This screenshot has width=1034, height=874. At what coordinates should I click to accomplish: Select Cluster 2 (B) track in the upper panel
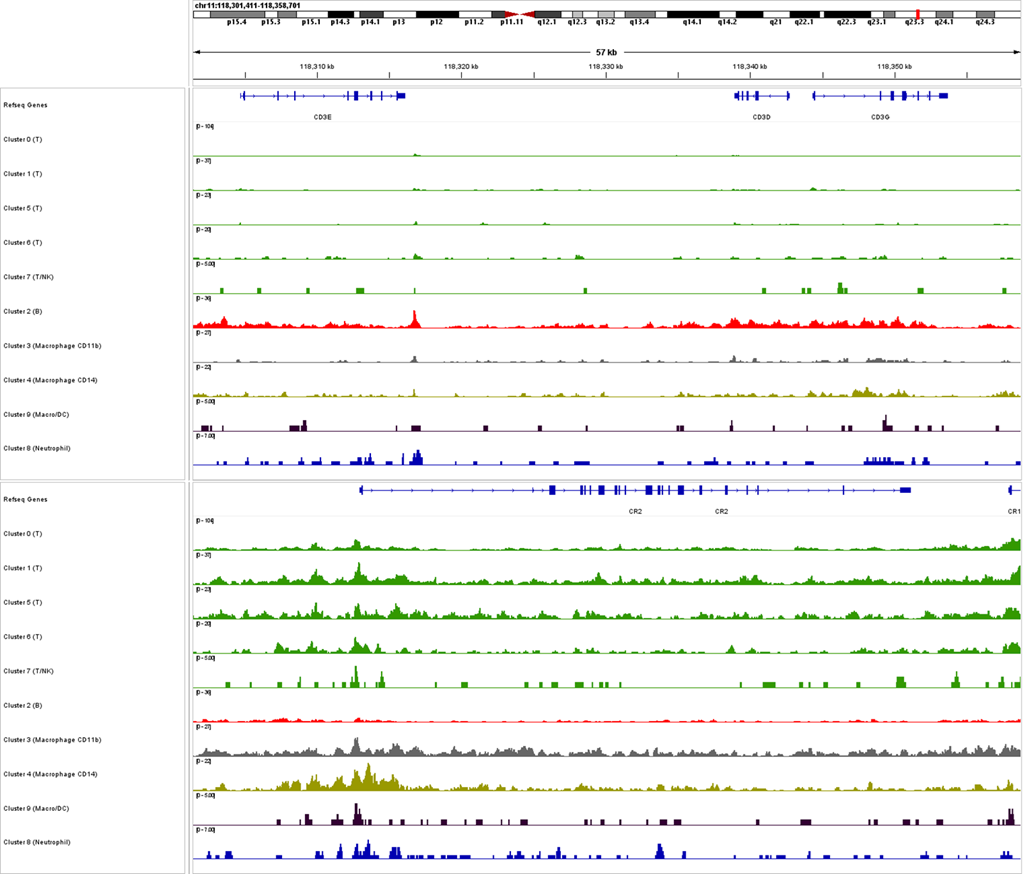23,311
